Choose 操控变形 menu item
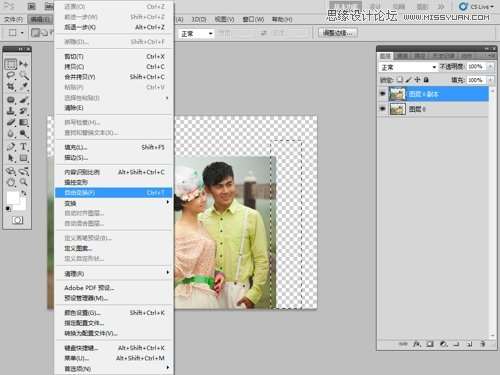This screenshot has width=500, height=375. tap(114, 182)
